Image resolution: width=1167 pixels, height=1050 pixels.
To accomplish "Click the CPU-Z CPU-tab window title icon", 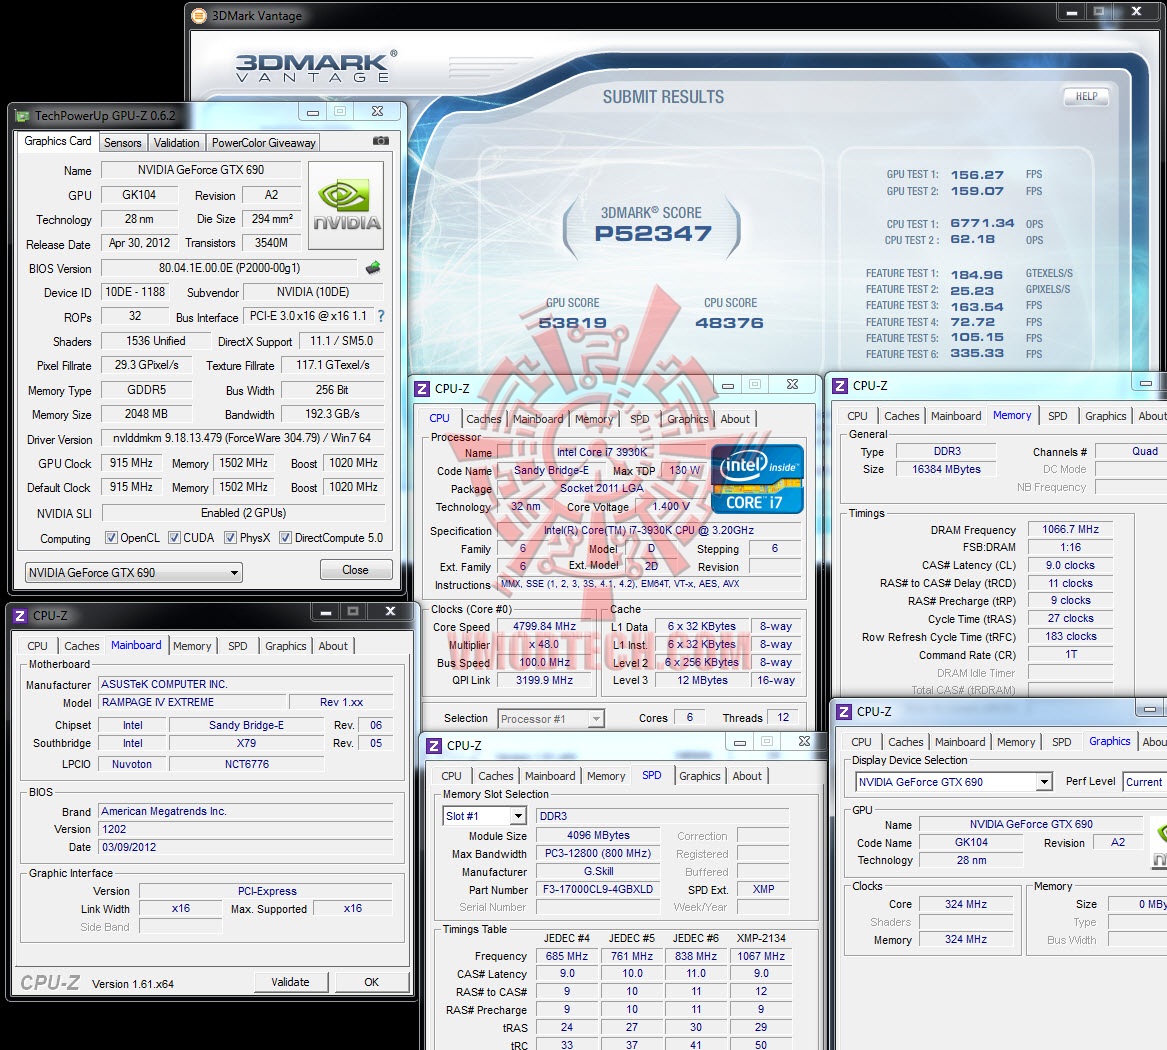I will pyautogui.click(x=422, y=388).
